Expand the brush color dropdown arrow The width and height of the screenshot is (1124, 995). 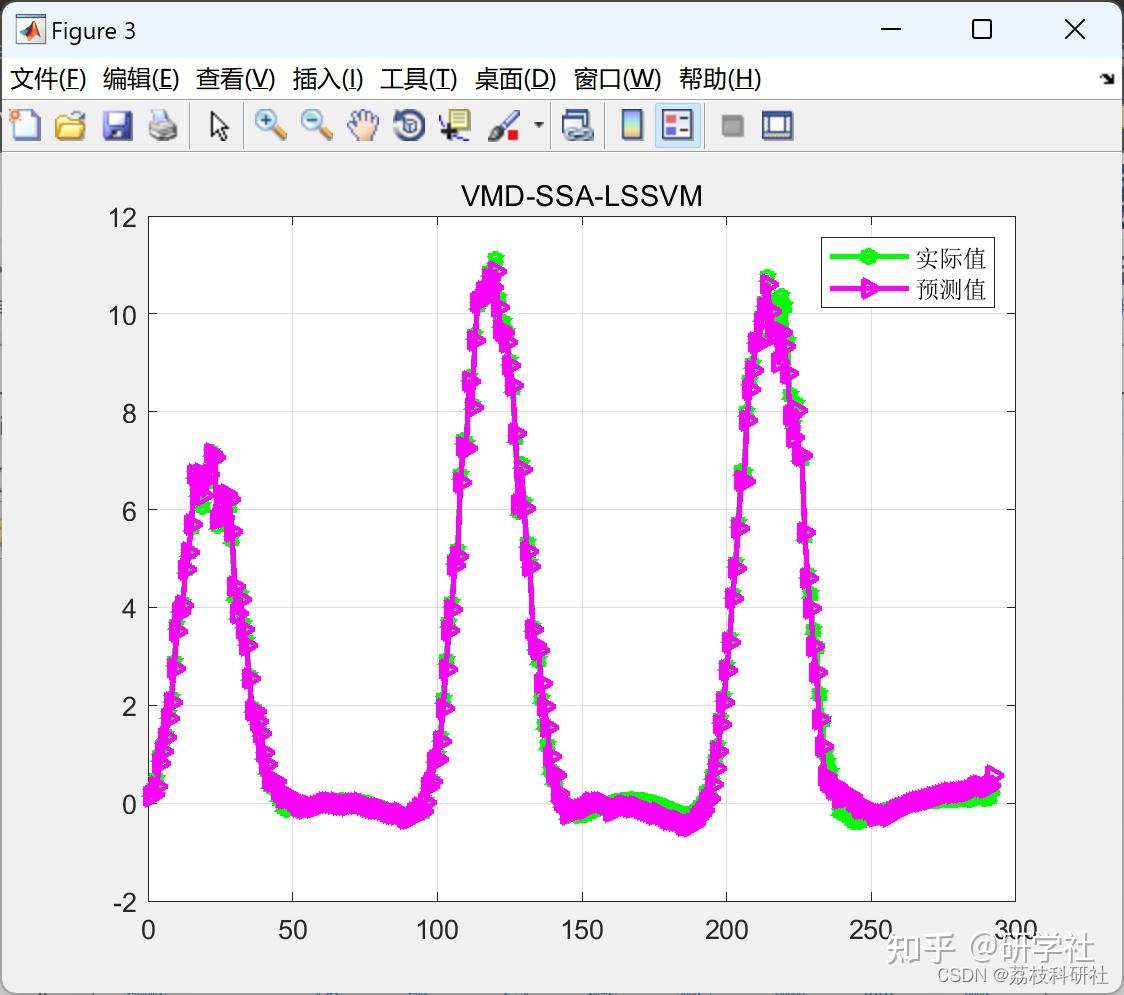click(x=539, y=125)
